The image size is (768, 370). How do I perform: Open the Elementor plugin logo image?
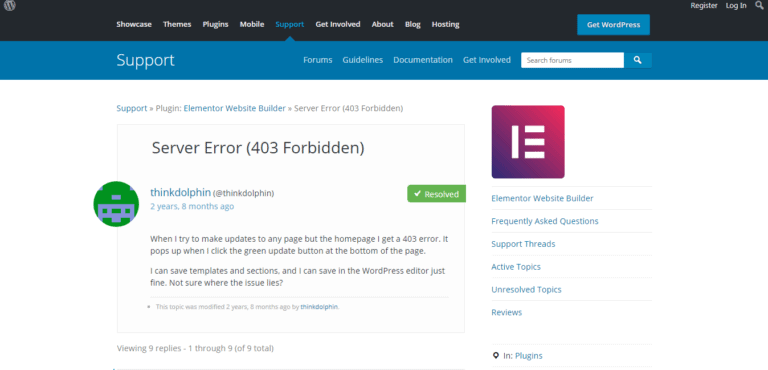click(x=528, y=142)
